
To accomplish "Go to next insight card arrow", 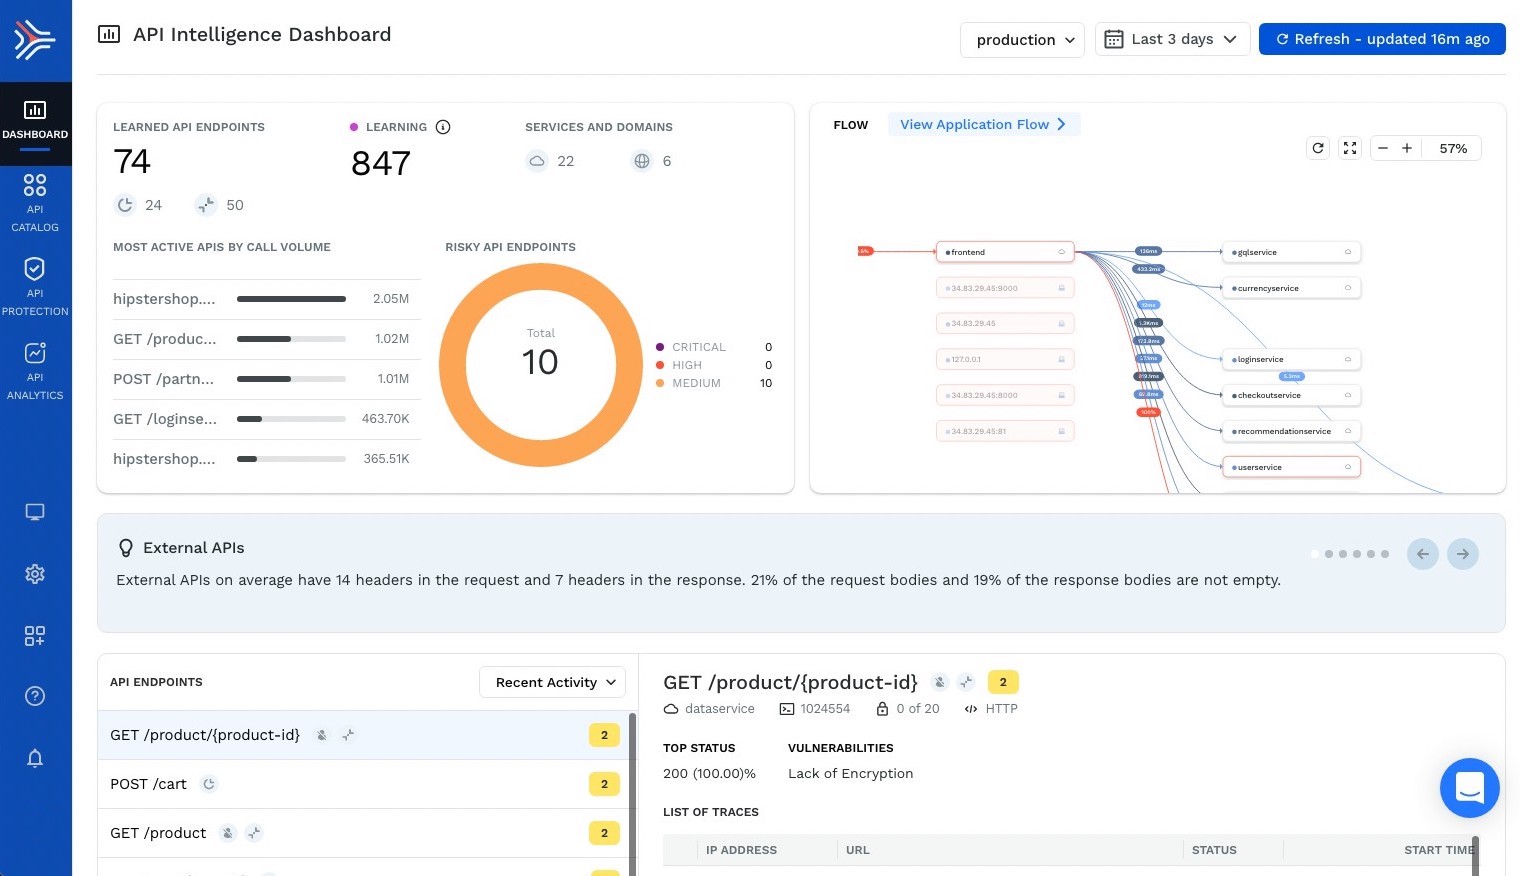I will [1462, 554].
